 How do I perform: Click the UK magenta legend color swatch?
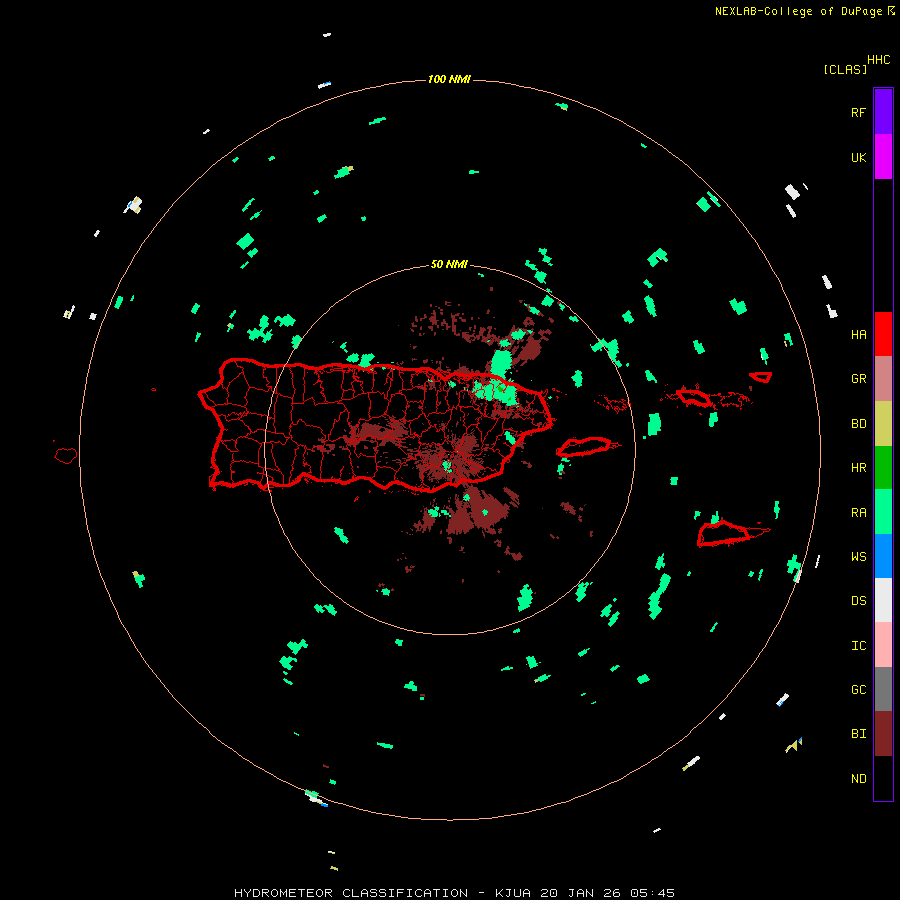(883, 157)
